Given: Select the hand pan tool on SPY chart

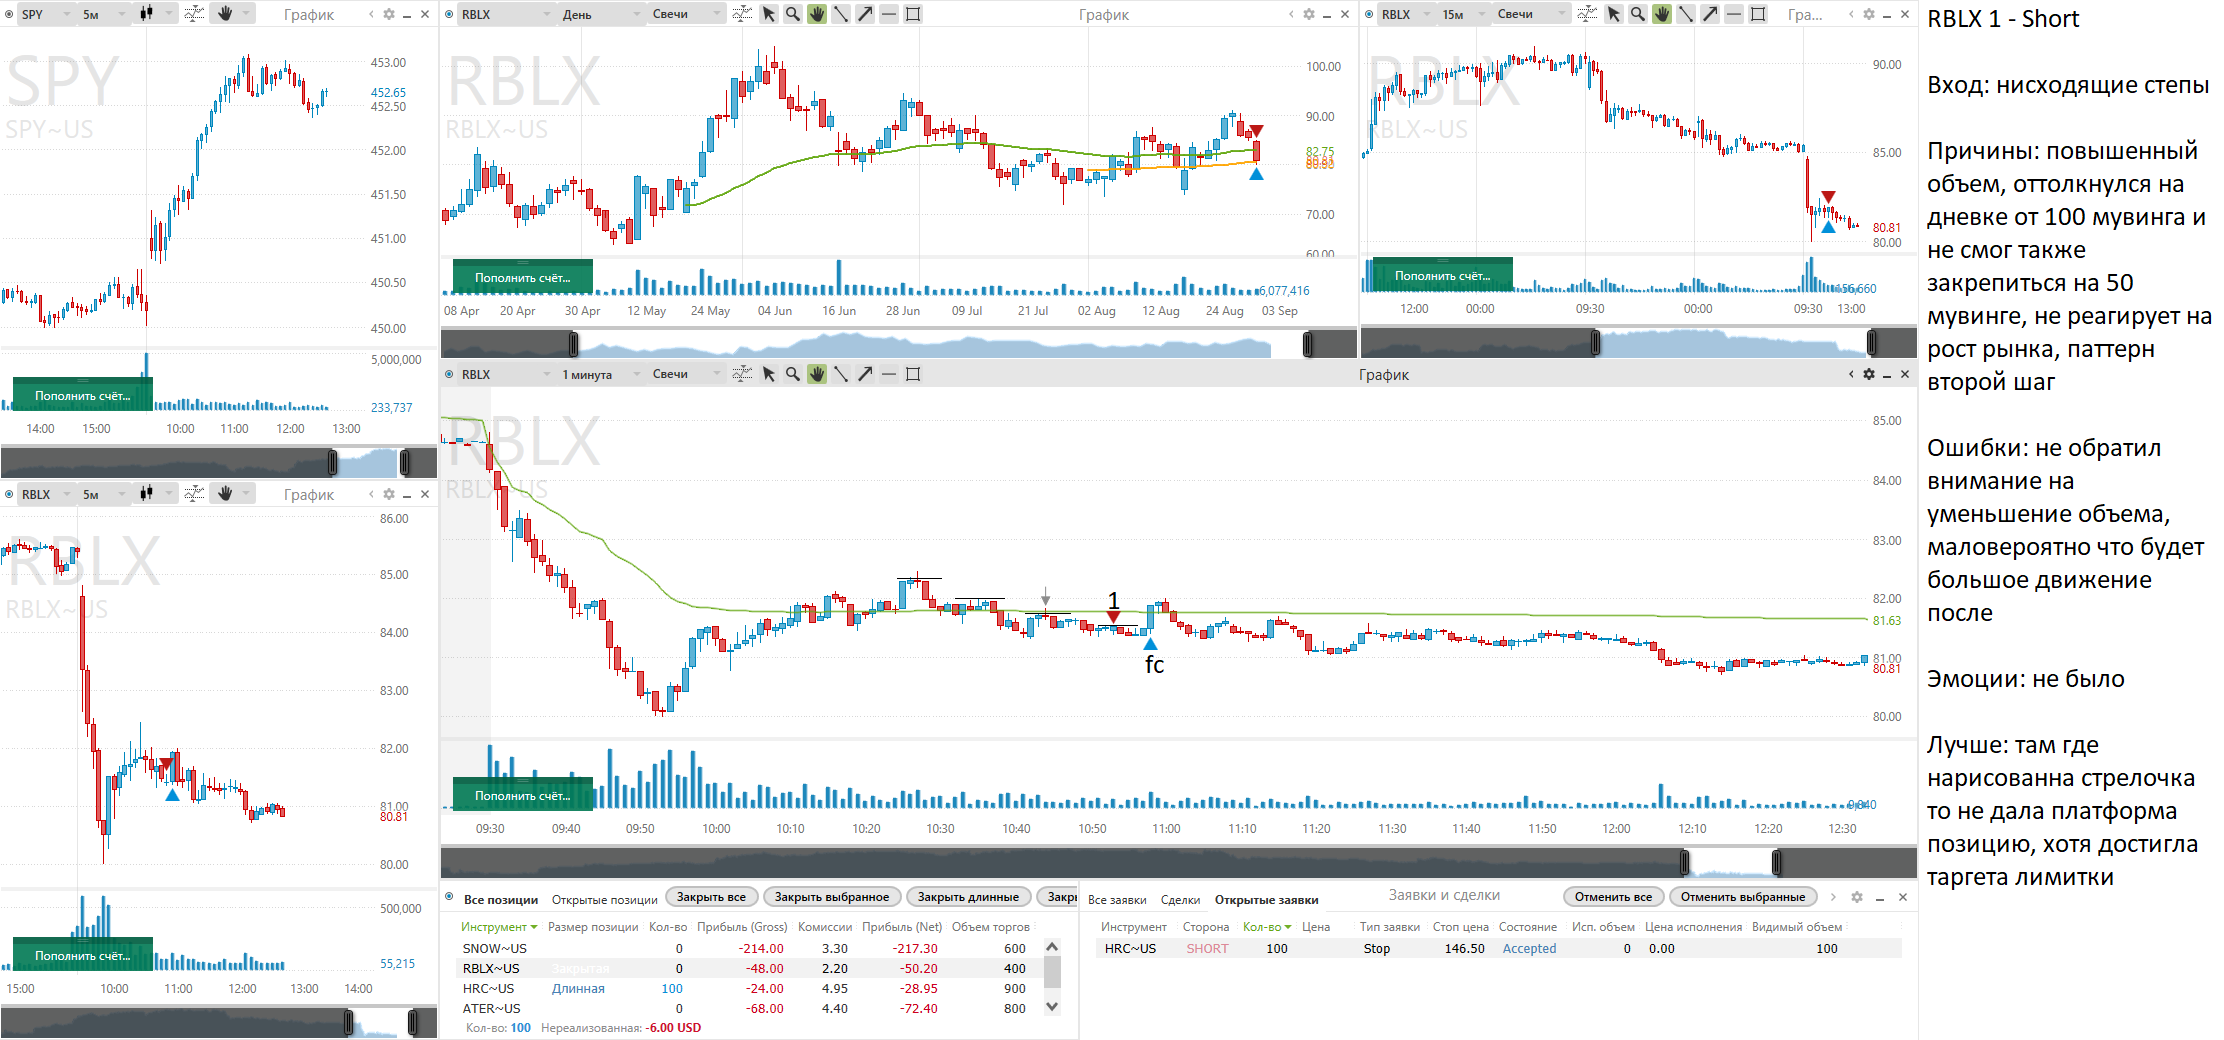Looking at the screenshot, I should pyautogui.click(x=225, y=14).
